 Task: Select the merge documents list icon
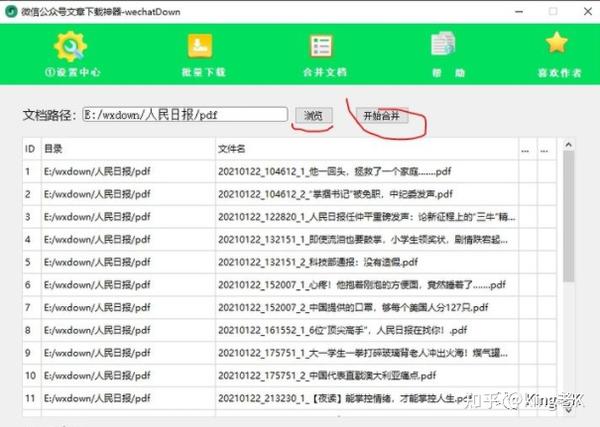[321, 46]
